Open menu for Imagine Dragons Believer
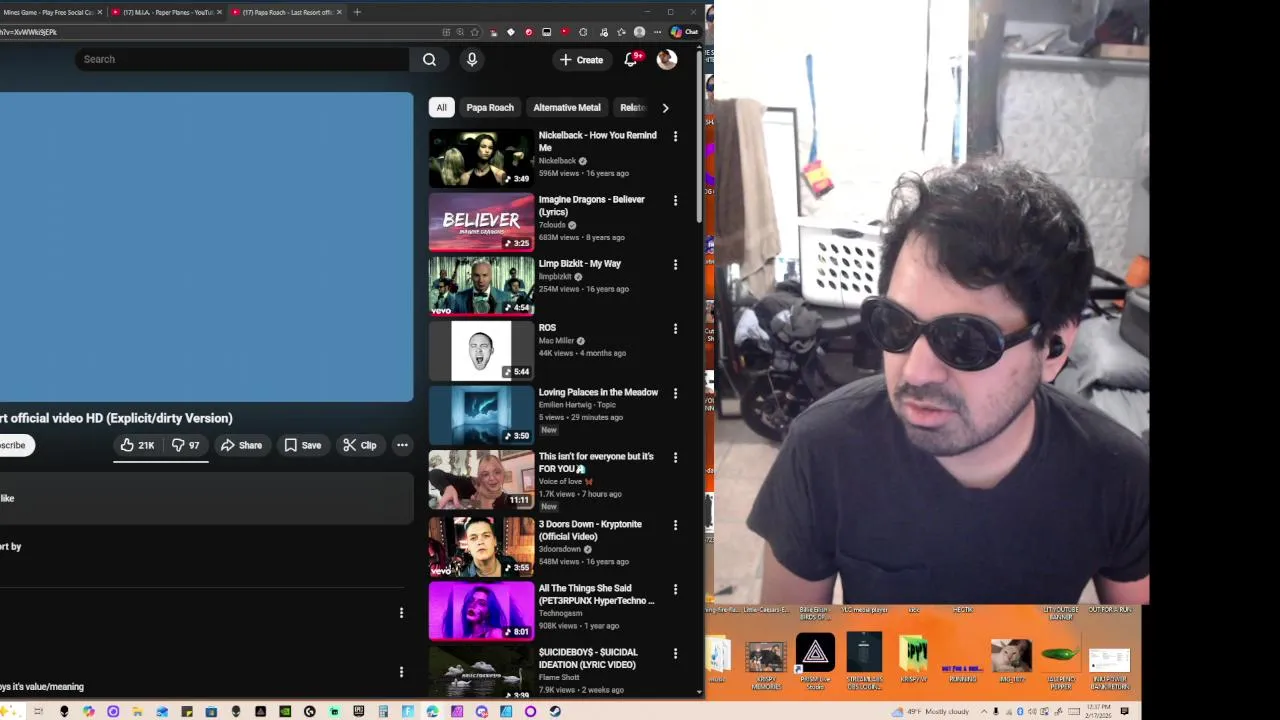 pyautogui.click(x=675, y=200)
